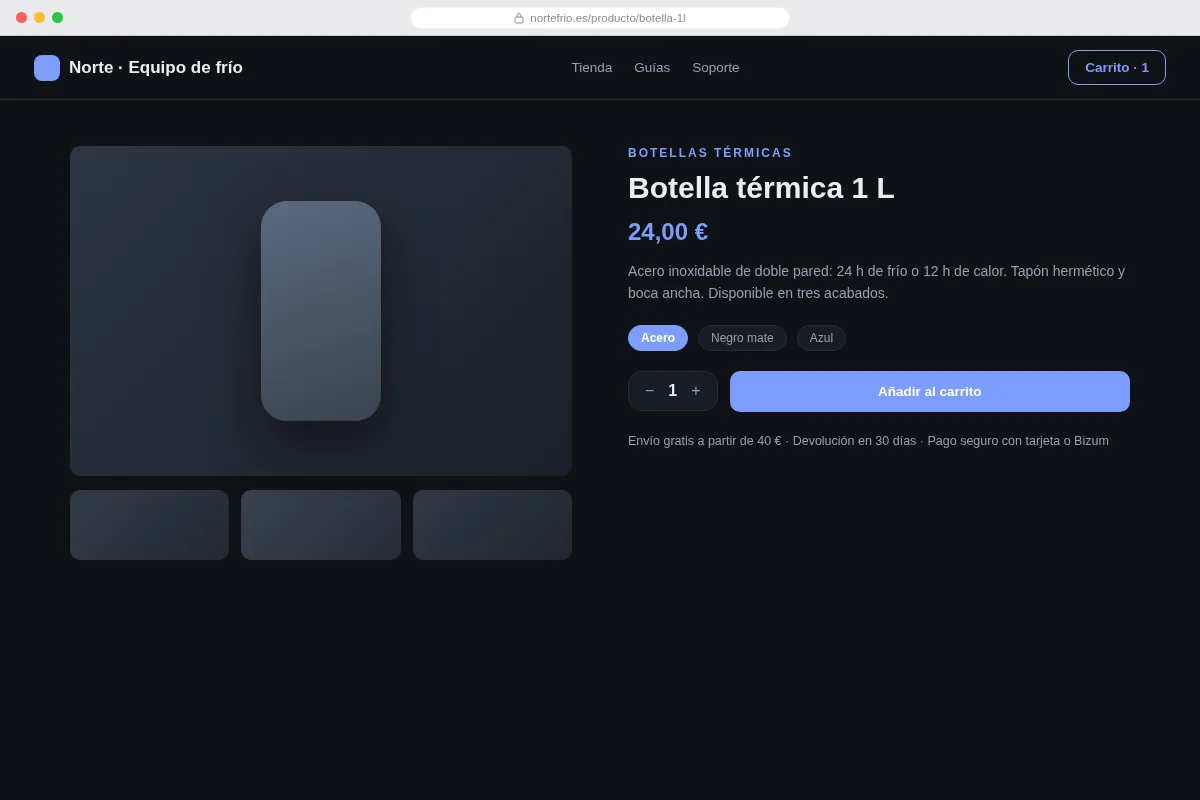Viewport: 1200px width, 800px height.
Task: Select the third product thumbnail
Action: (492, 525)
